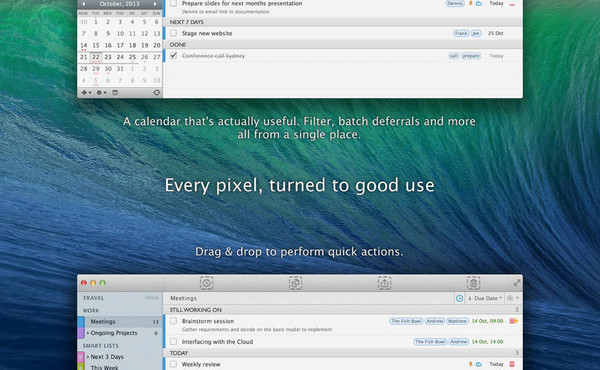This screenshot has width=600, height=370.
Task: Click the '14 Oct, 09:00' due date
Action: point(488,321)
